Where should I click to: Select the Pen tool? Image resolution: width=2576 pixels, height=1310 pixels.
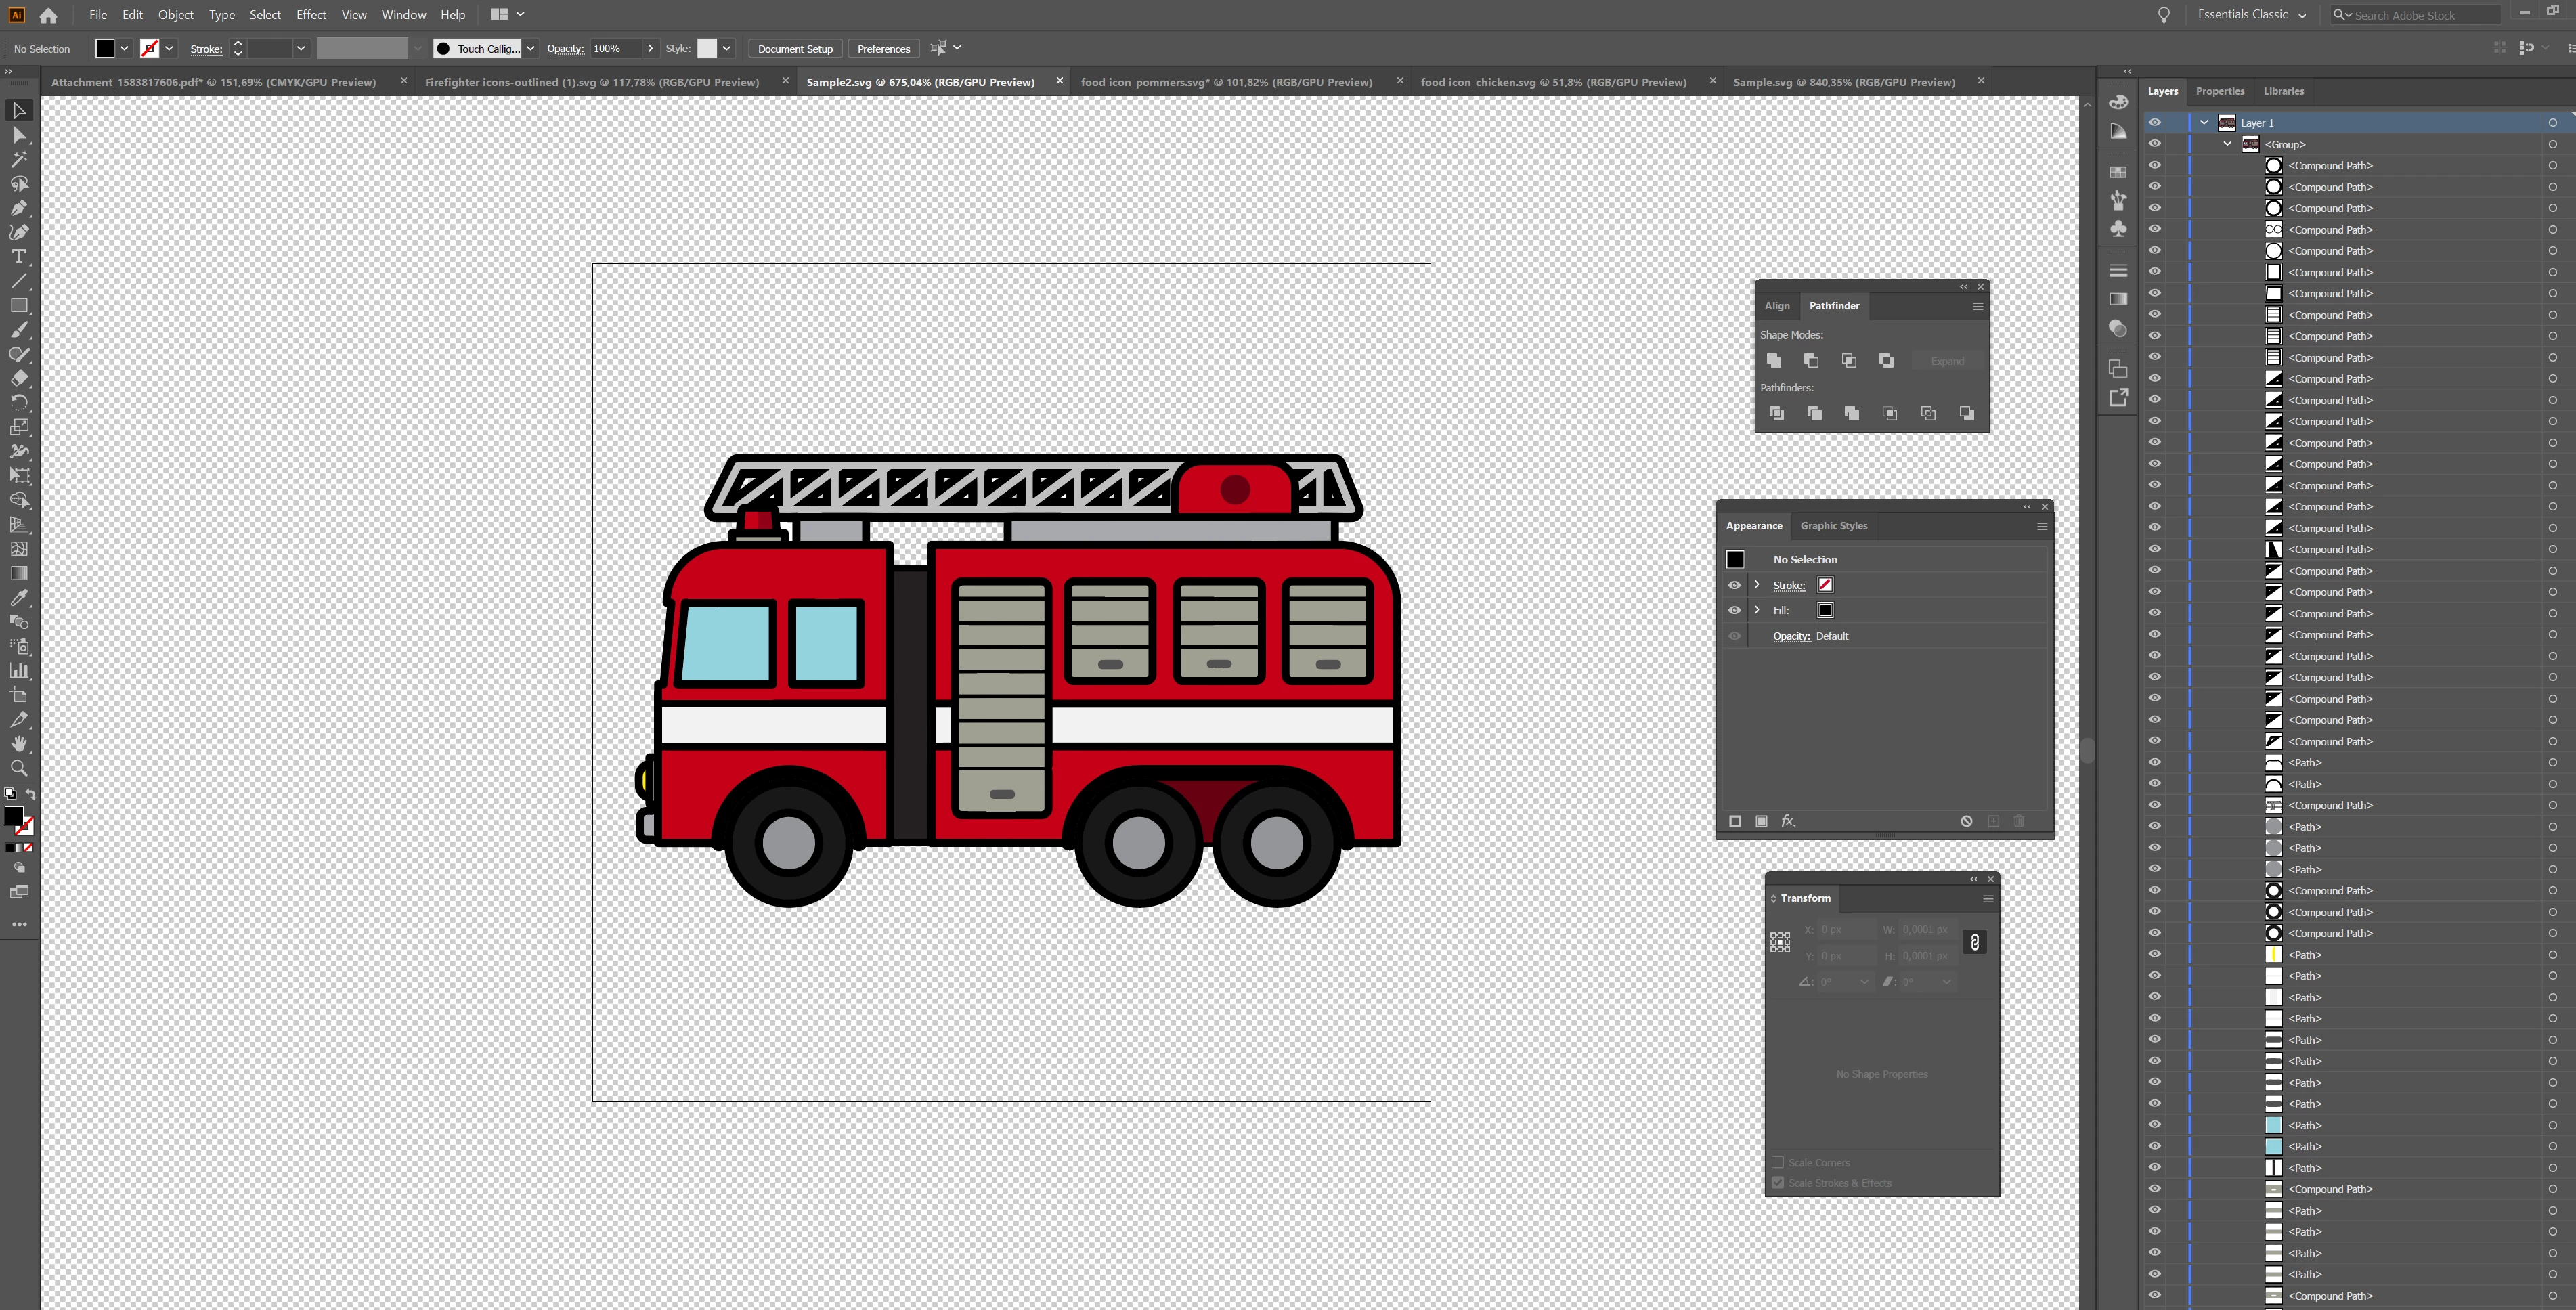19,208
